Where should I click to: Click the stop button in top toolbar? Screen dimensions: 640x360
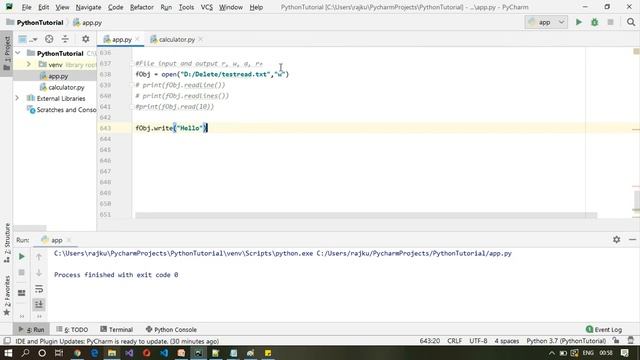[611, 22]
